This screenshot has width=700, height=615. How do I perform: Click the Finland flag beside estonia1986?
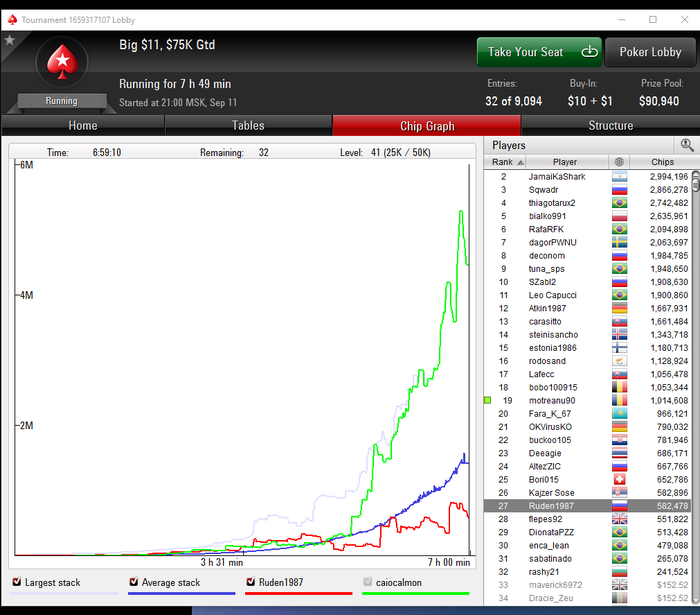(x=619, y=348)
